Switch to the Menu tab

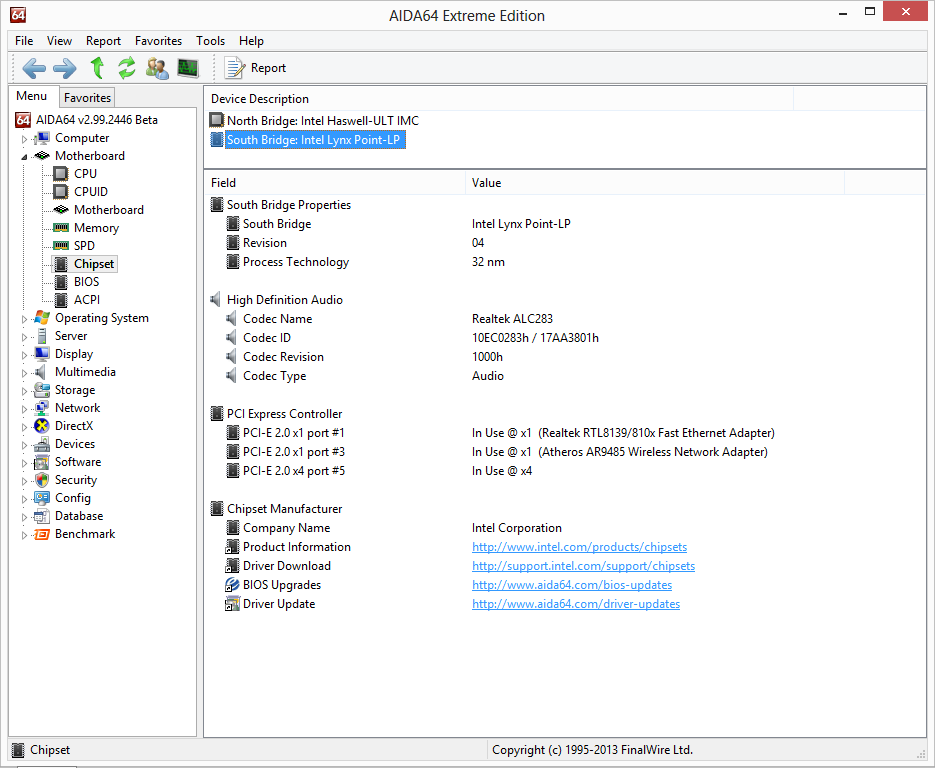[x=32, y=96]
